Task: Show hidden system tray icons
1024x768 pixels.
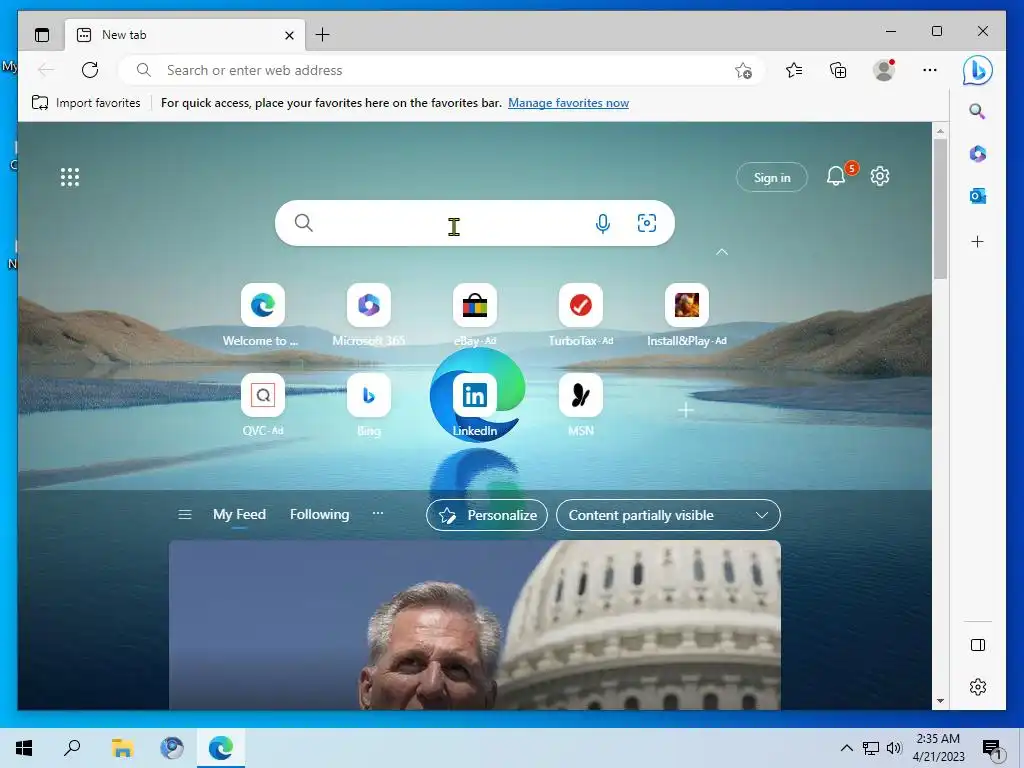Action: pos(846,748)
